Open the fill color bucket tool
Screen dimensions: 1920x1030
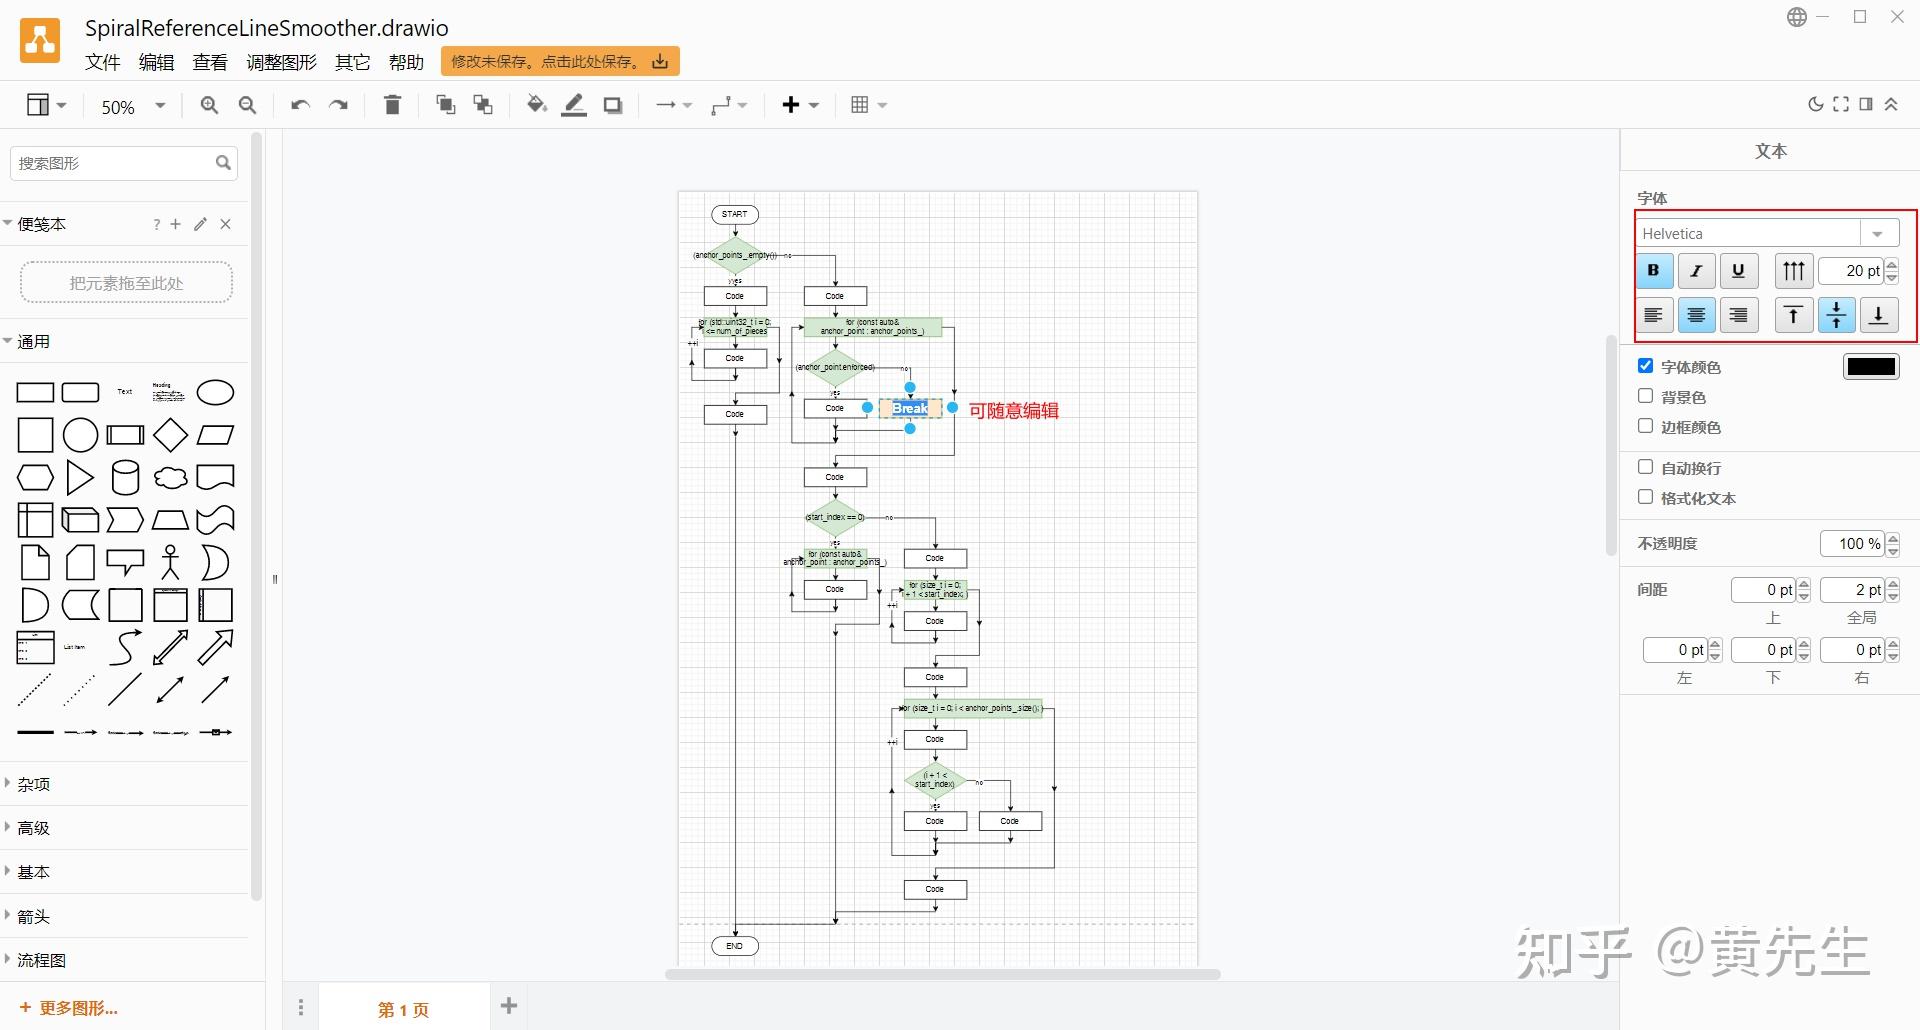point(537,105)
